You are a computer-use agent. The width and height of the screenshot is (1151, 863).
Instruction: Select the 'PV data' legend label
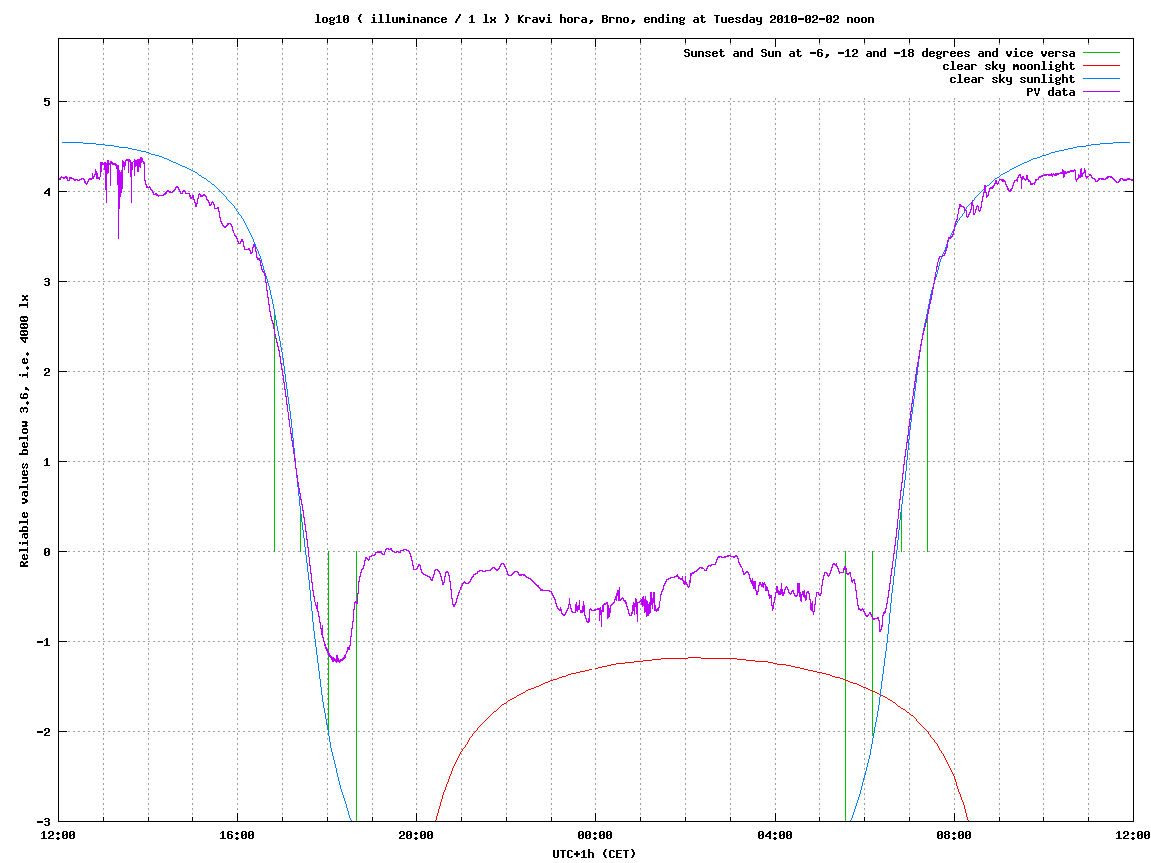(1050, 92)
